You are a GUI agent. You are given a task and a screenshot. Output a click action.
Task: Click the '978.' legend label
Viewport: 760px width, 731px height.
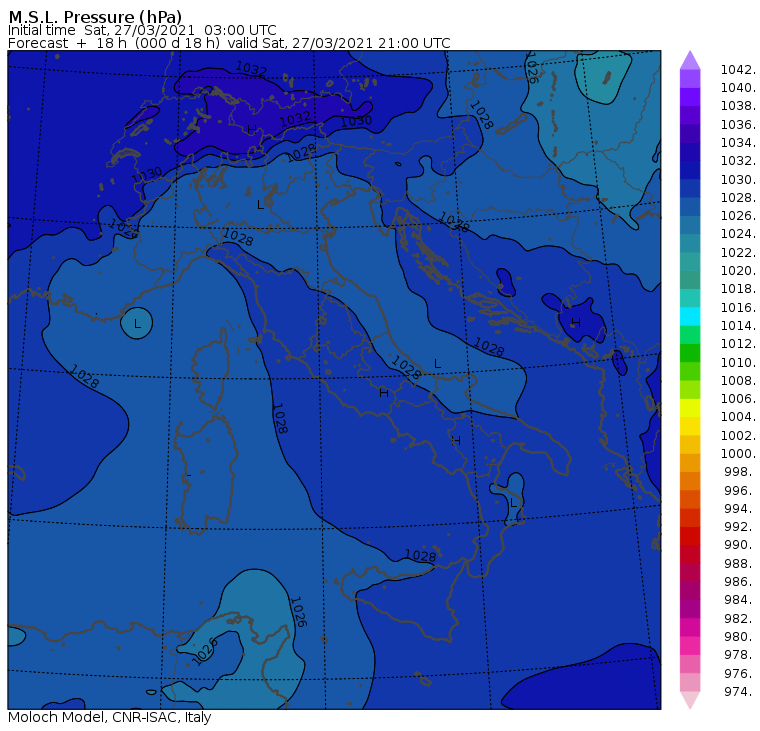click(x=740, y=655)
